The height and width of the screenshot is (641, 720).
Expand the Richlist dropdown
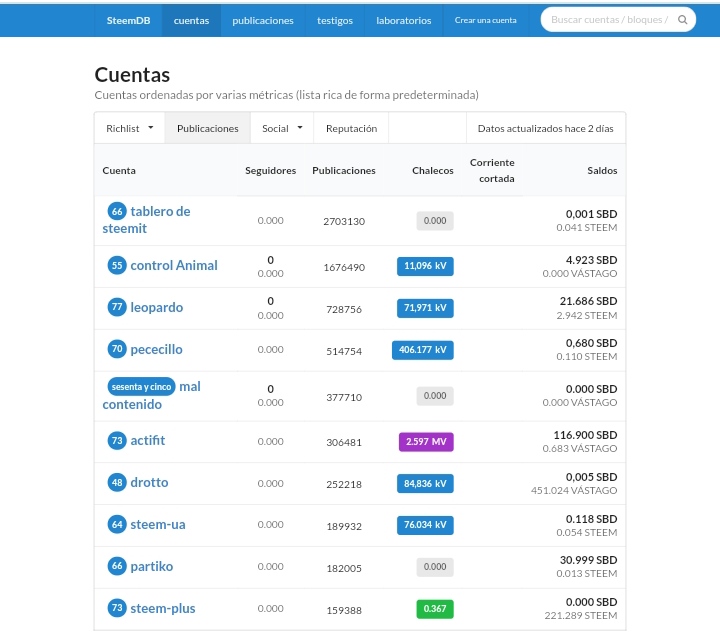pyautogui.click(x=129, y=128)
